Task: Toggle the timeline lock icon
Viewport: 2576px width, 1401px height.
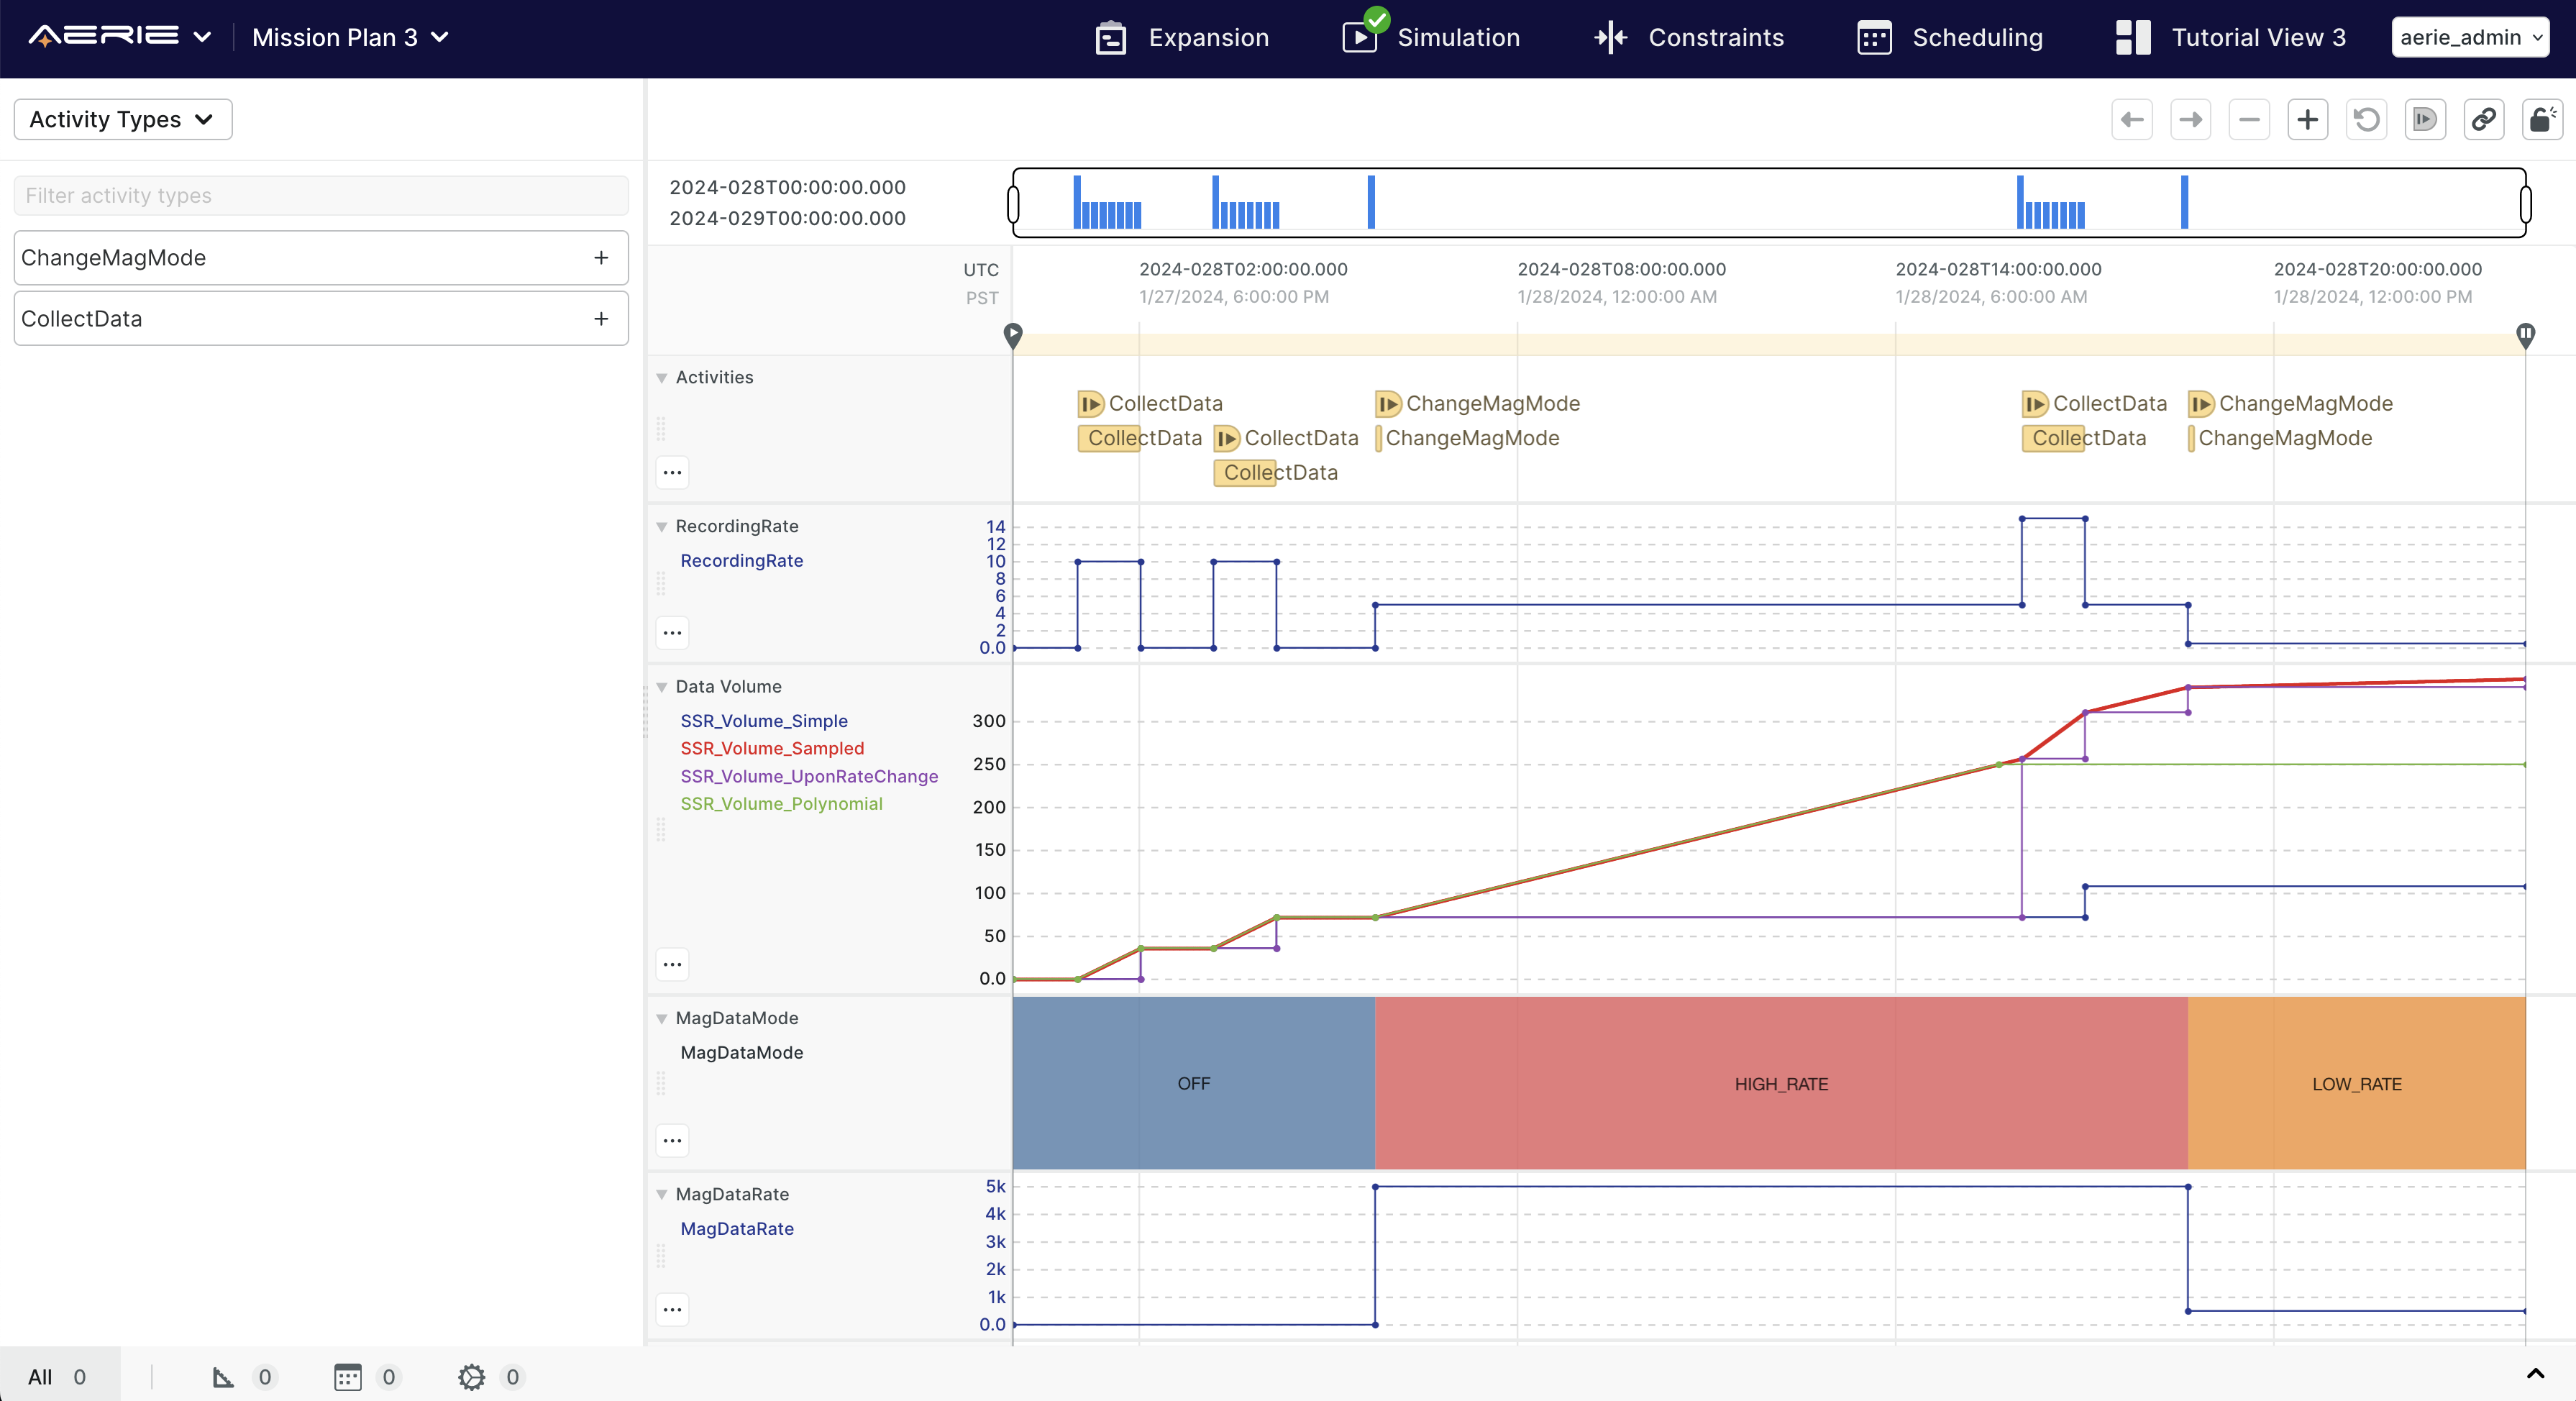Action: 2541,120
